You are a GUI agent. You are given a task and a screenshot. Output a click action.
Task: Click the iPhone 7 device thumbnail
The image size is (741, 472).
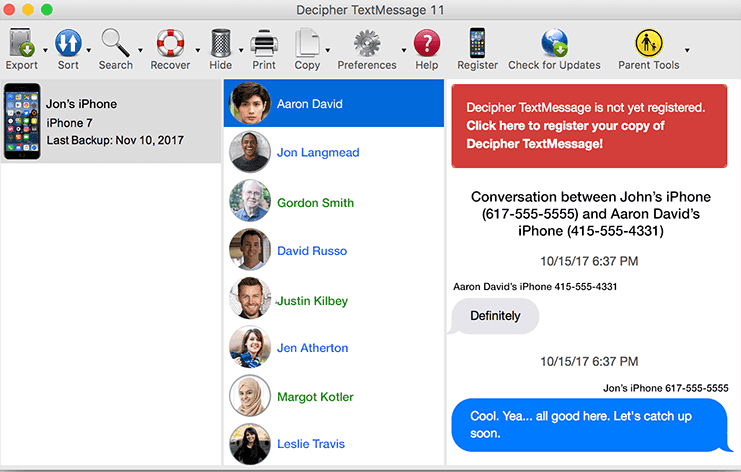click(22, 121)
